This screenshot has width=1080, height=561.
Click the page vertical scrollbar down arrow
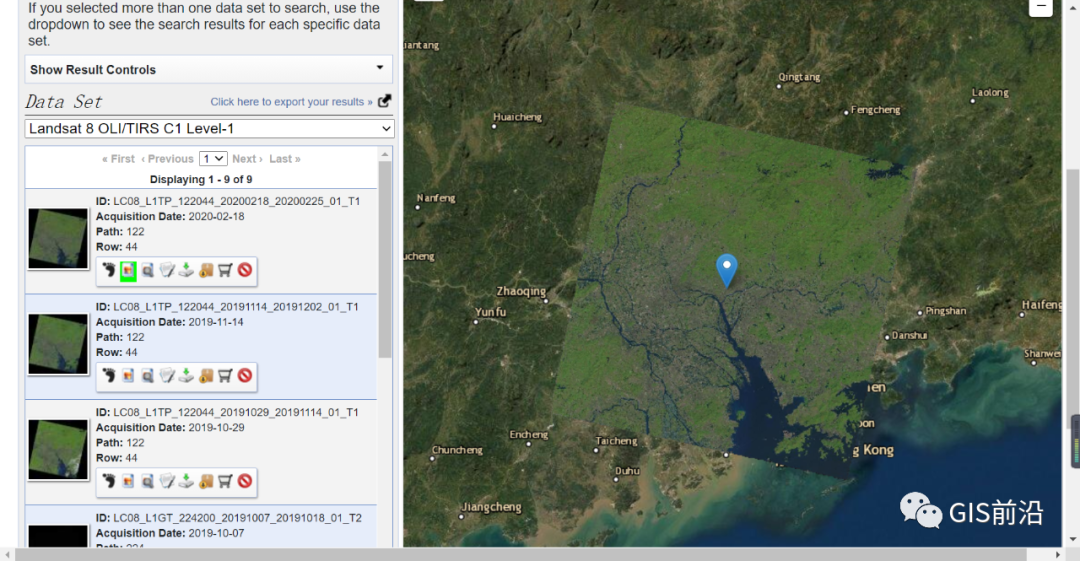[x=1073, y=540]
